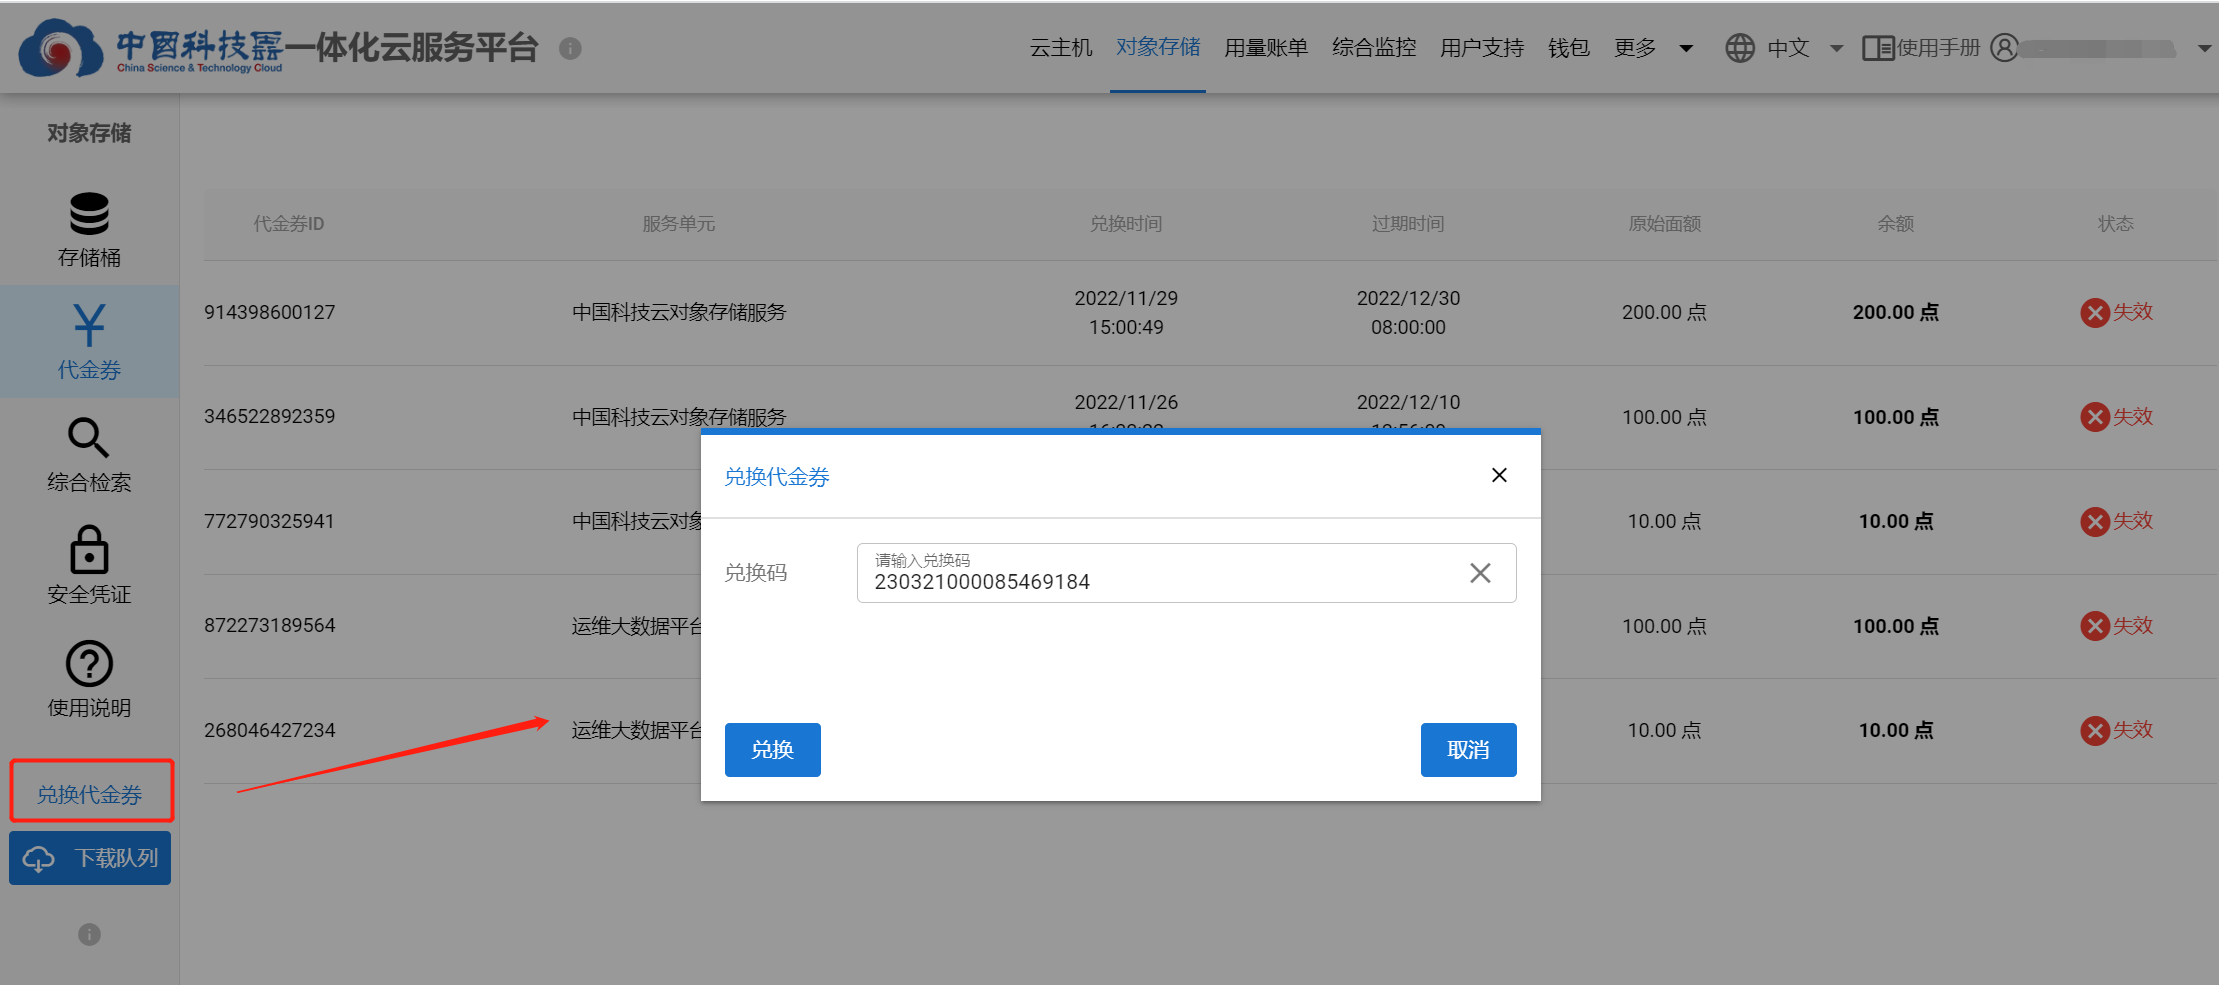This screenshot has width=2219, height=985.
Task: Expand the user account dropdown arrow
Action: pyautogui.click(x=2204, y=48)
